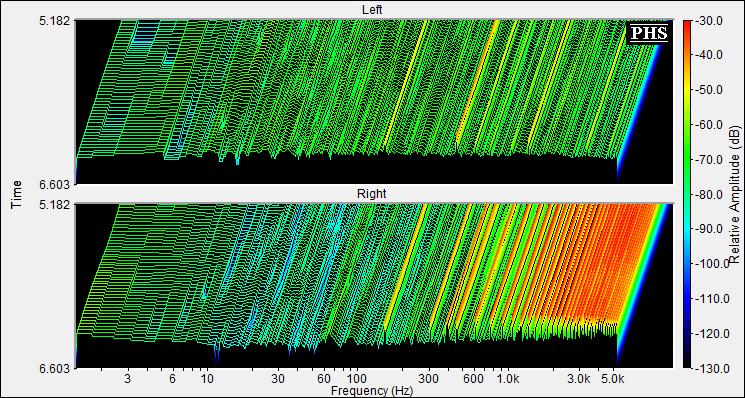Click the Relative Amplitude (dB) label
This screenshot has width=745, height=398.
pyautogui.click(x=734, y=194)
